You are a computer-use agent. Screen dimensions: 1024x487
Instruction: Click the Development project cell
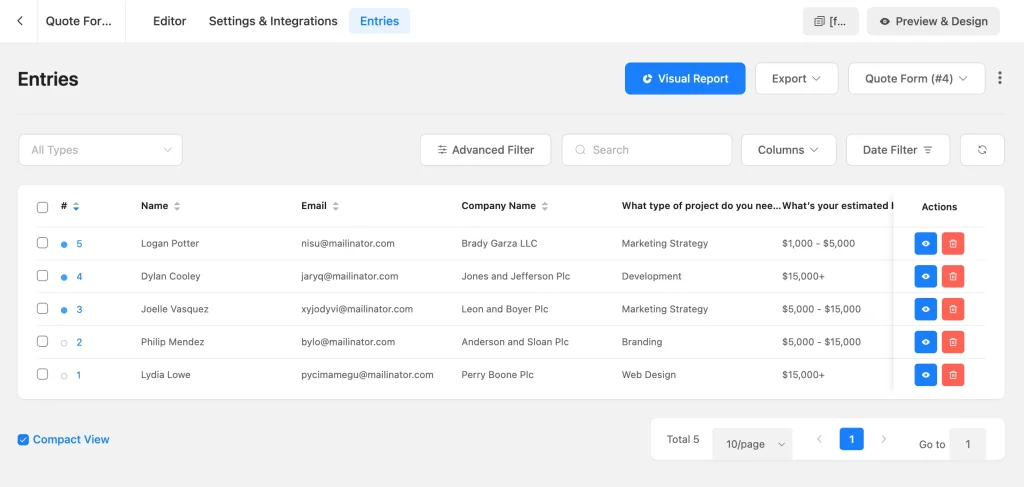point(652,276)
